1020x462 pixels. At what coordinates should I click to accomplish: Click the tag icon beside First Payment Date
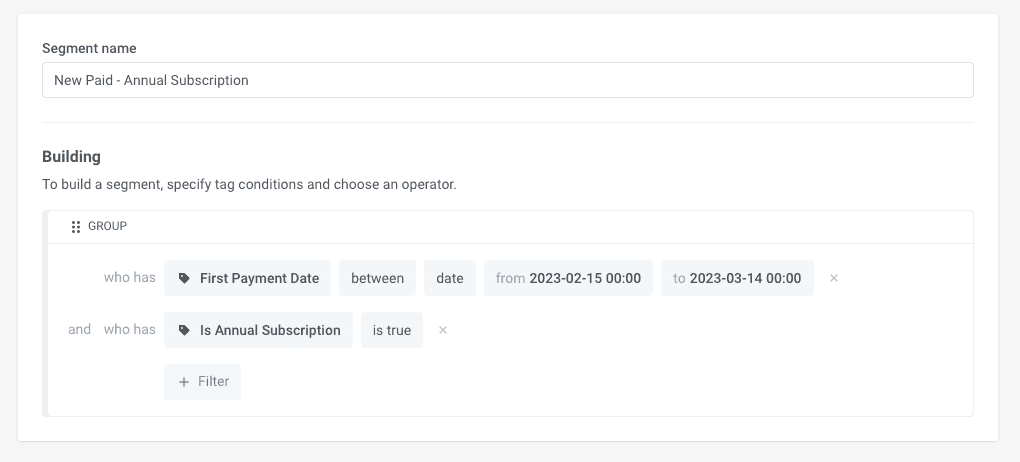pyautogui.click(x=184, y=279)
